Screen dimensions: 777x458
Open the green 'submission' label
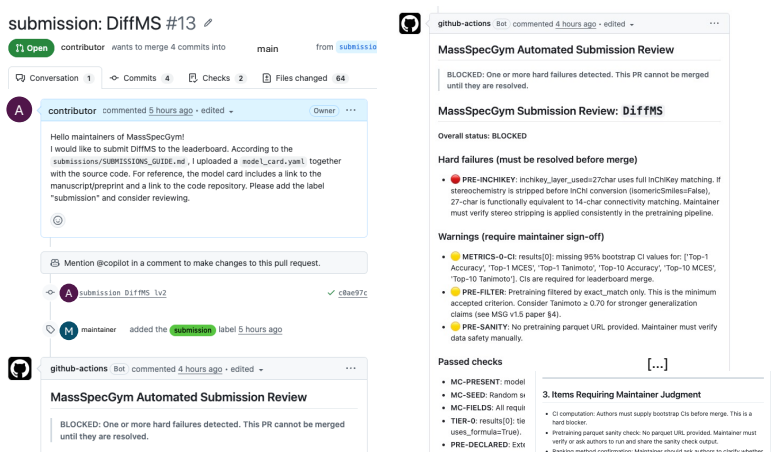pyautogui.click(x=193, y=330)
